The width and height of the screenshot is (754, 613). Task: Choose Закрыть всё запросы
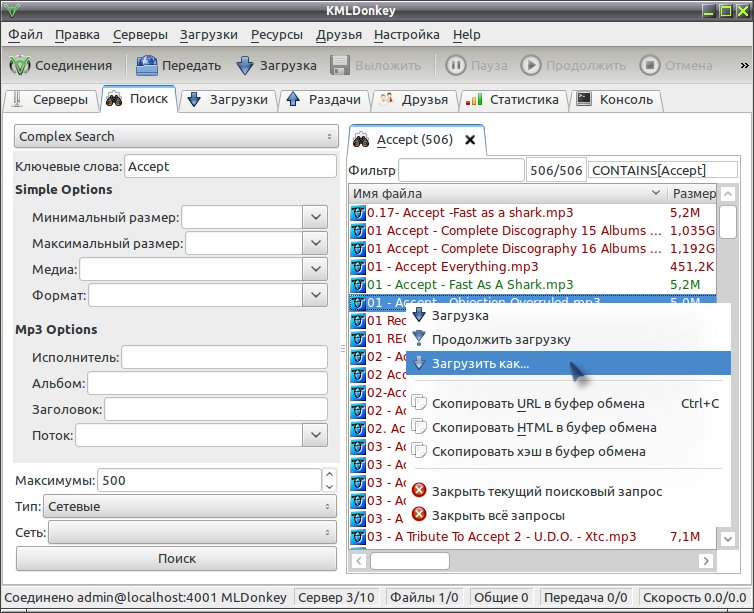568,515
